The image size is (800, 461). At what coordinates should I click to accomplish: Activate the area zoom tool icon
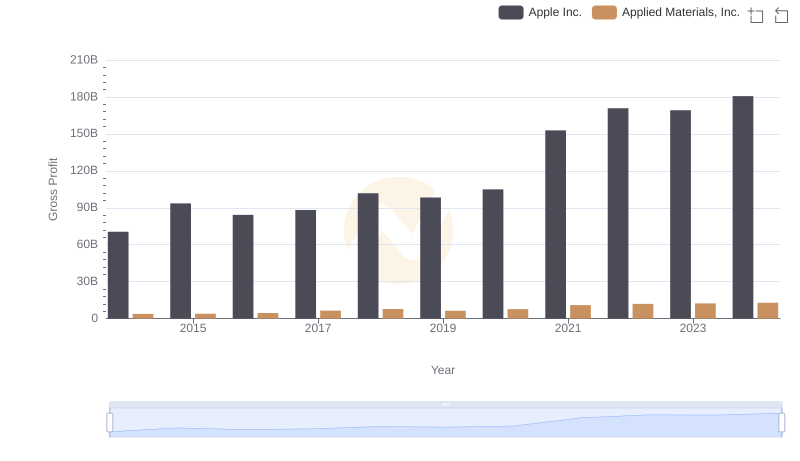coord(756,15)
